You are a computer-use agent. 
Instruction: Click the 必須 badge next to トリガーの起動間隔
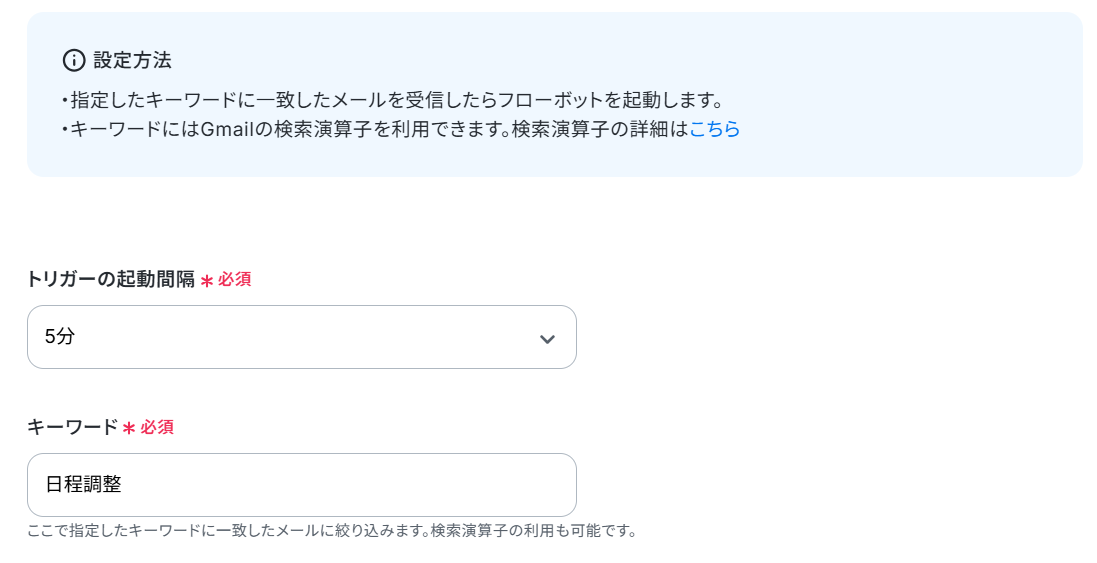point(235,279)
